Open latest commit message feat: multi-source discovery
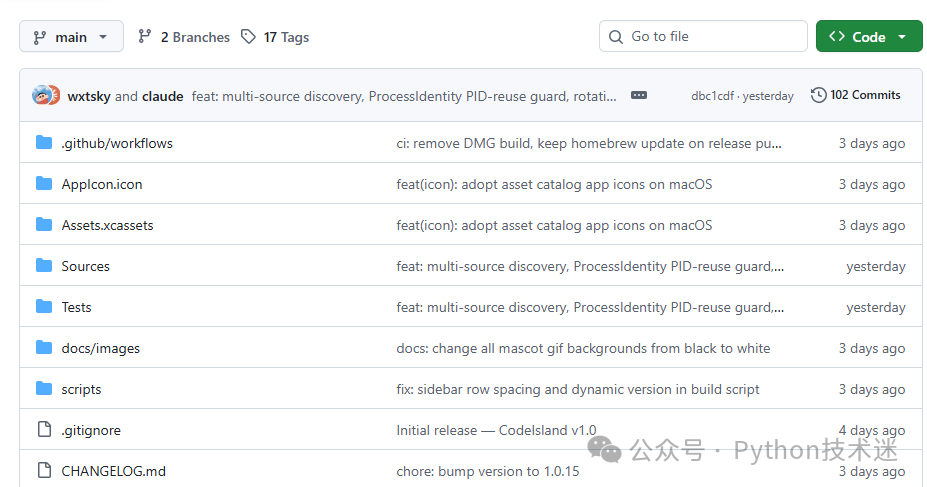 404,96
